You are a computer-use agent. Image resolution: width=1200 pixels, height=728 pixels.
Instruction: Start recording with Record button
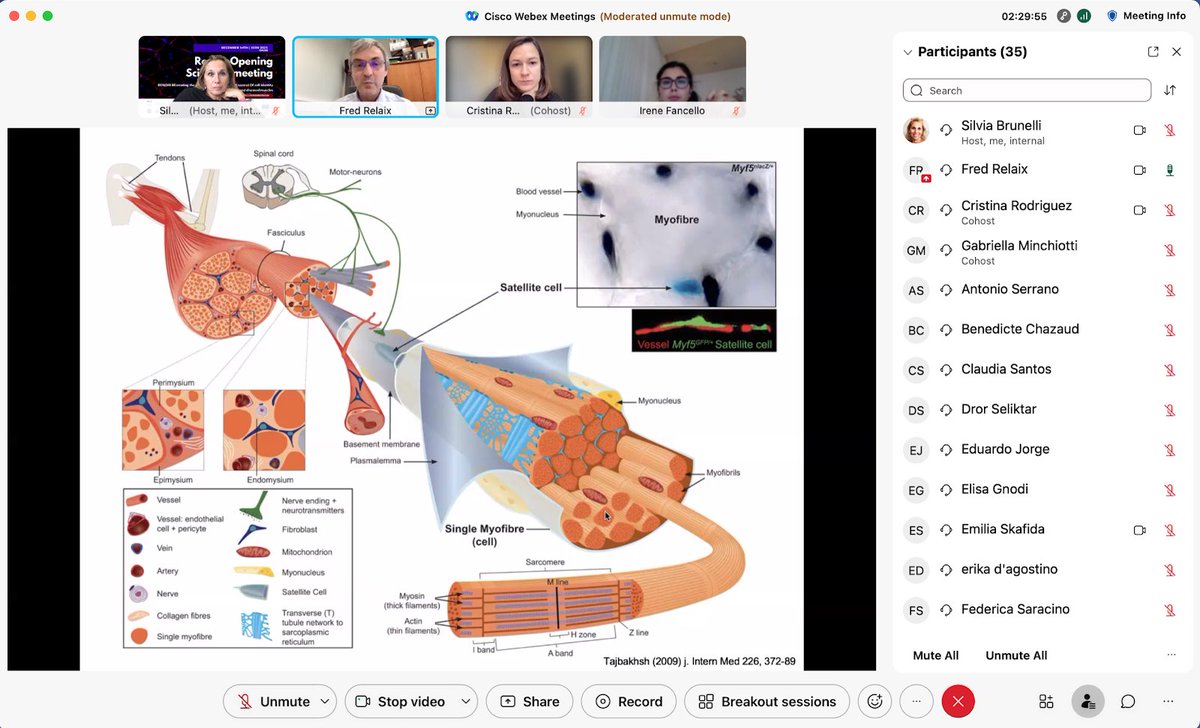point(629,701)
